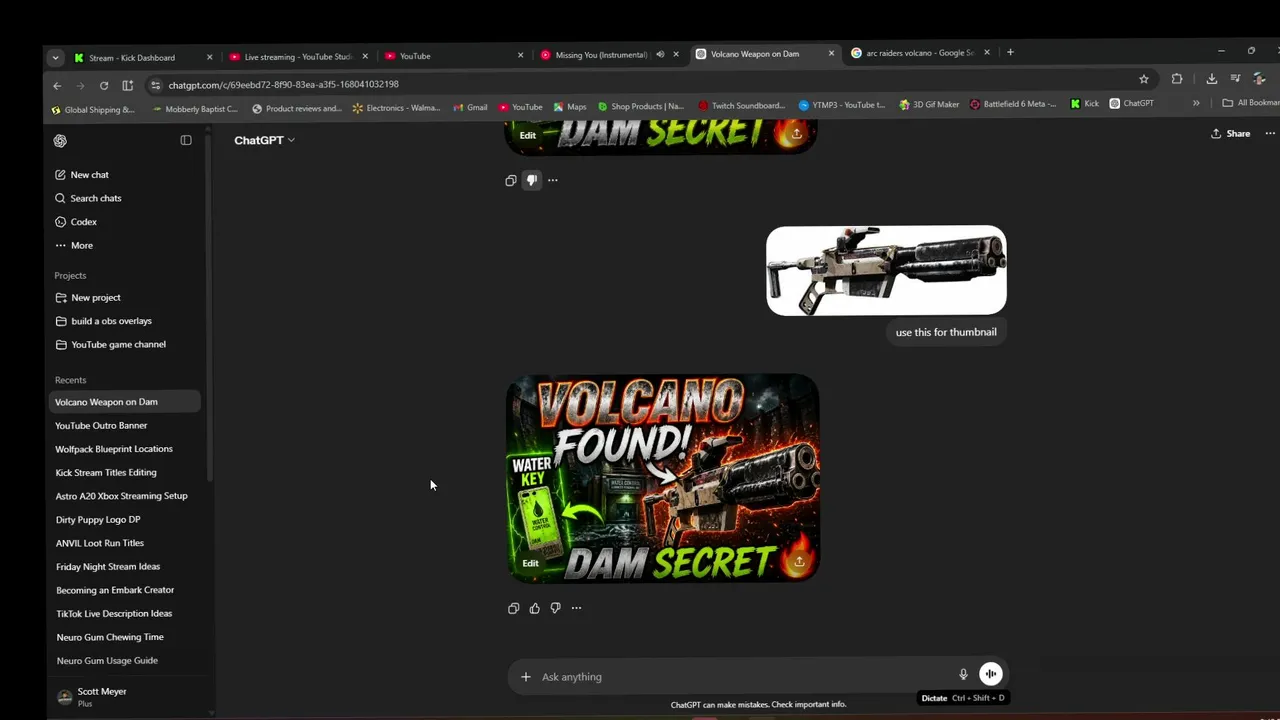Open the 3D Gif Maker bookmark
Viewport: 1280px width, 720px height.
click(x=929, y=104)
